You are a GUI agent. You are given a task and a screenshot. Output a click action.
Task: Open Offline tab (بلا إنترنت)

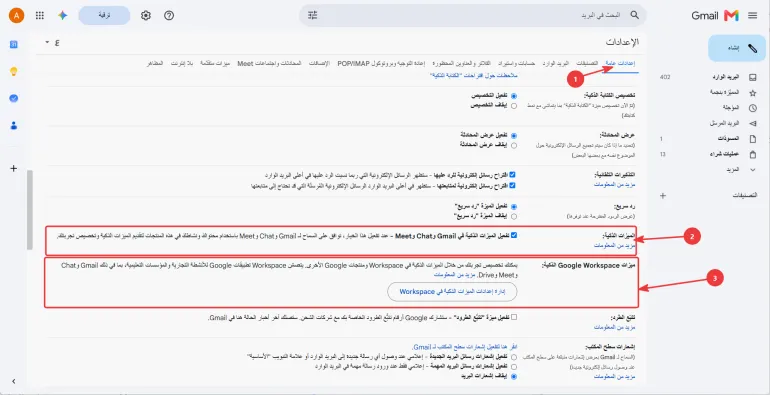pos(182,64)
